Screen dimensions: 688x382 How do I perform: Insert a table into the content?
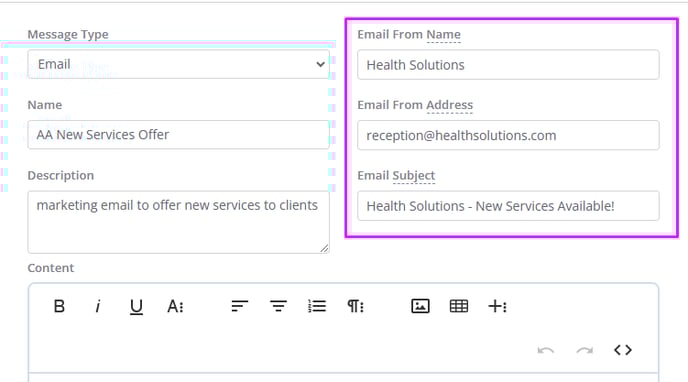[x=459, y=306]
